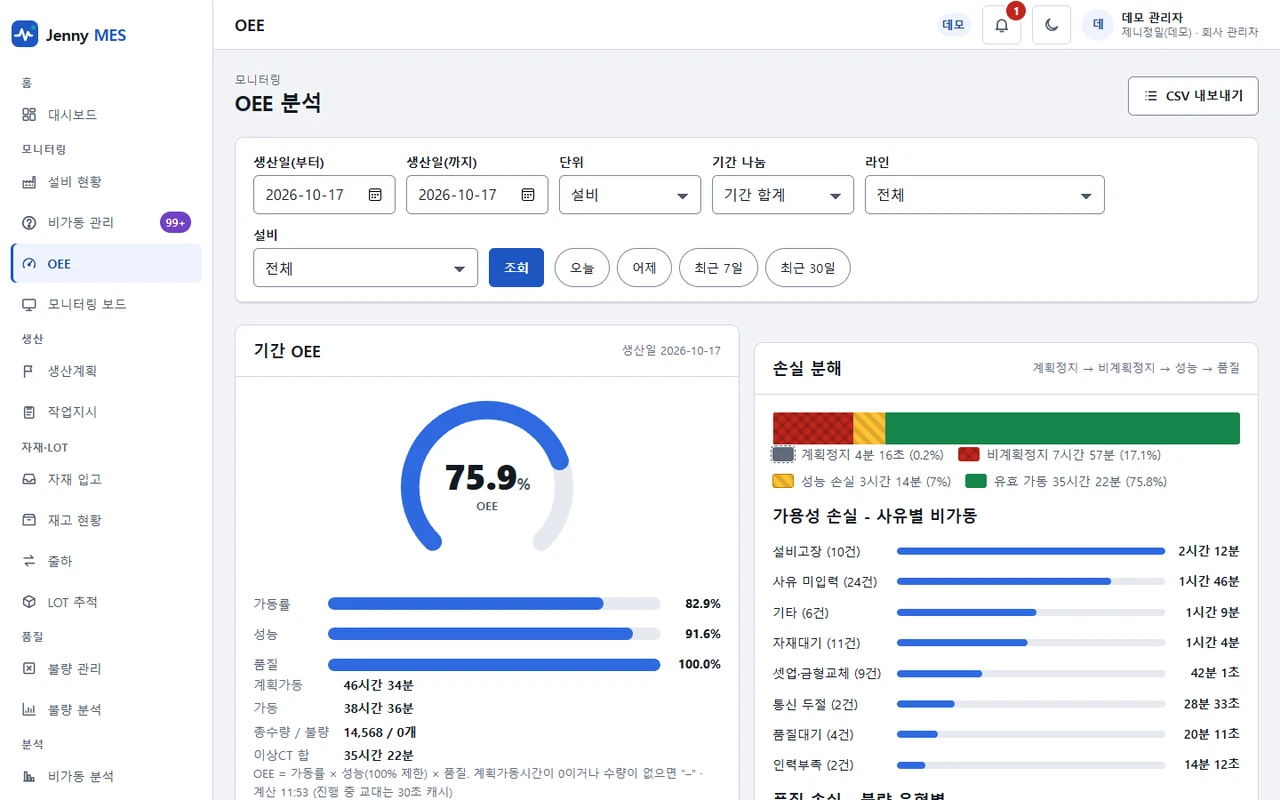Viewport: 1280px width, 800px height.
Task: Open 생산계획 menu entry
Action: coord(106,371)
